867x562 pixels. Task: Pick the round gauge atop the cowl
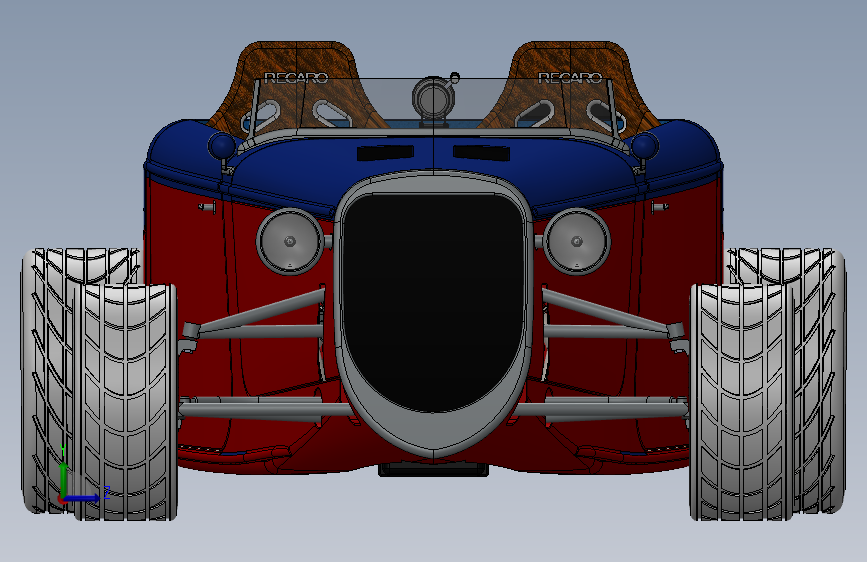434,99
